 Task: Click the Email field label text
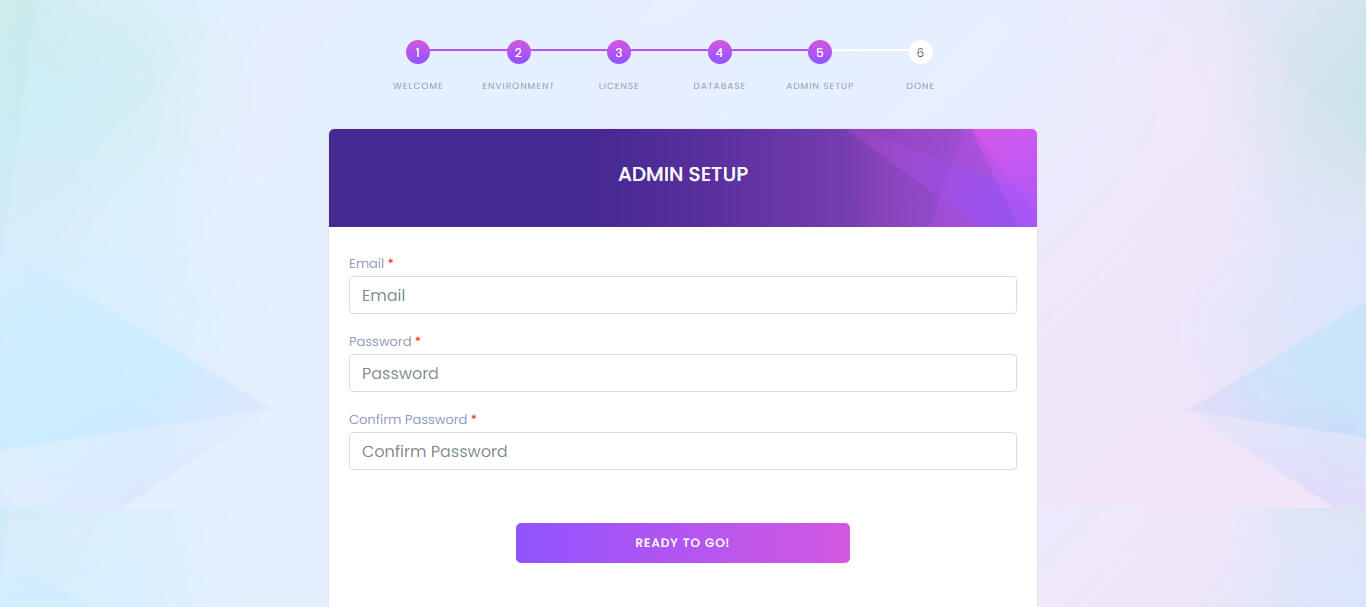pos(366,263)
